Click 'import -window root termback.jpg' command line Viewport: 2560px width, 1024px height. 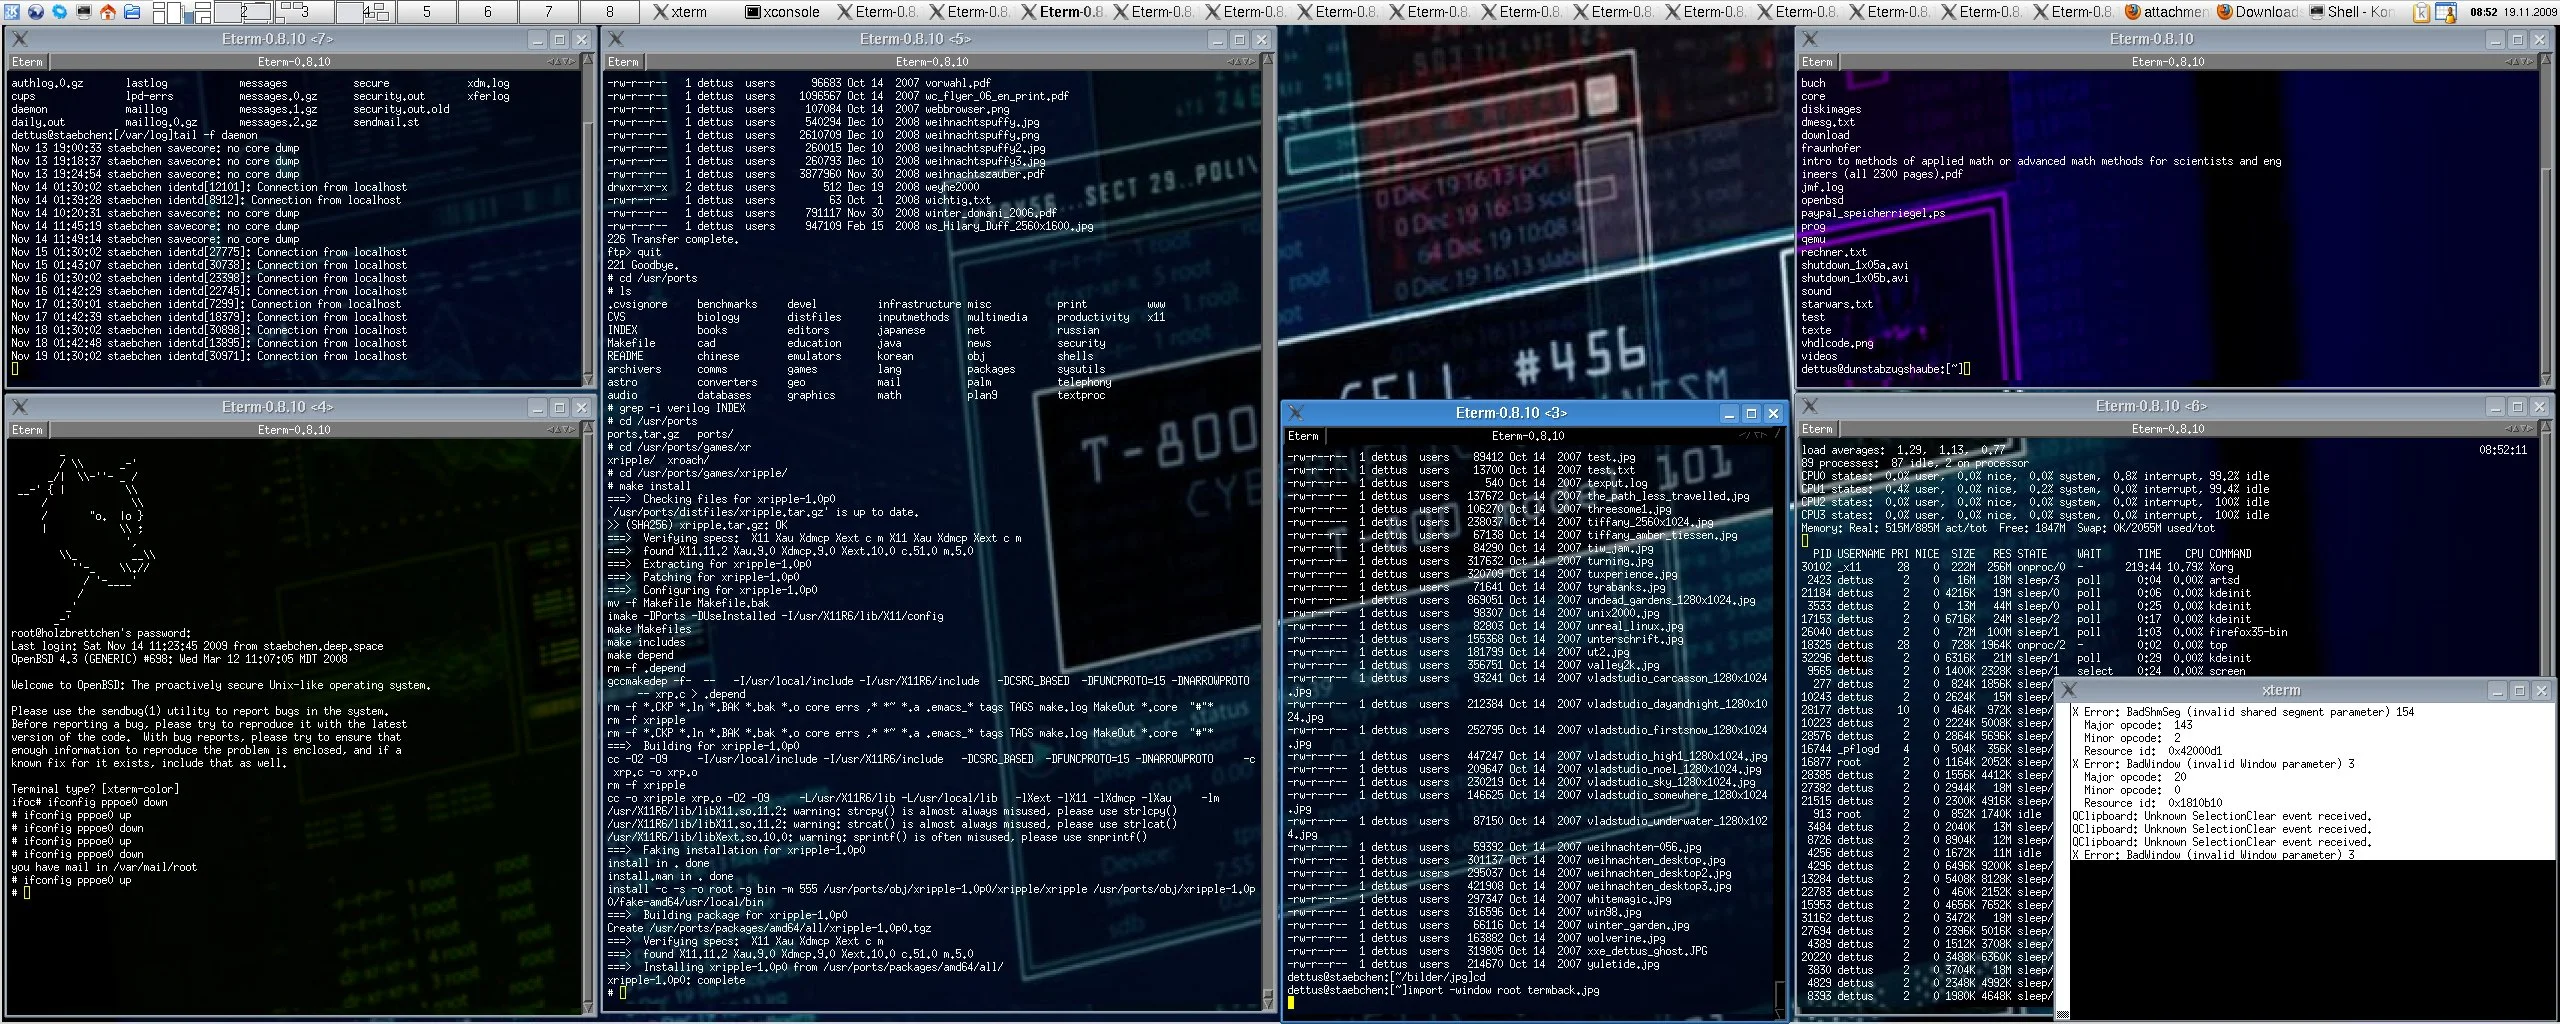[x=1502, y=990]
